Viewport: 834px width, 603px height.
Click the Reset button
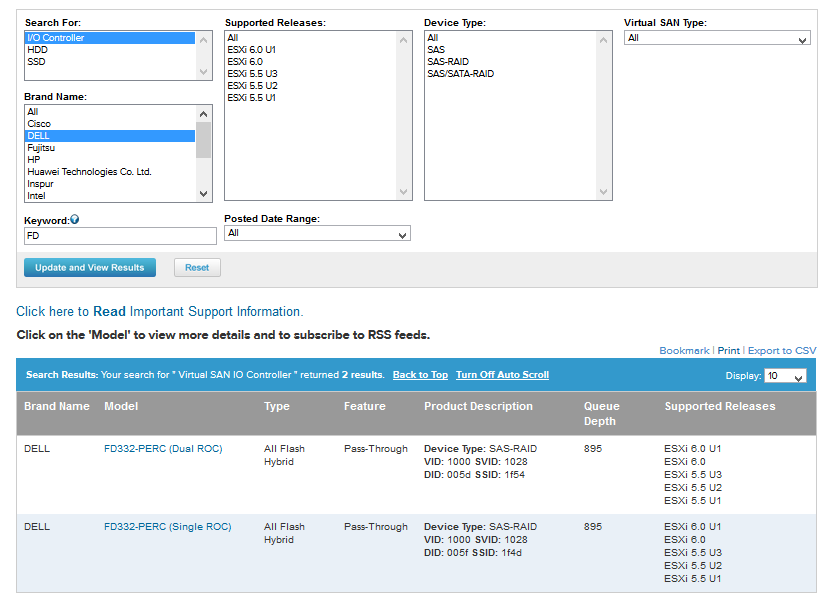(x=197, y=267)
